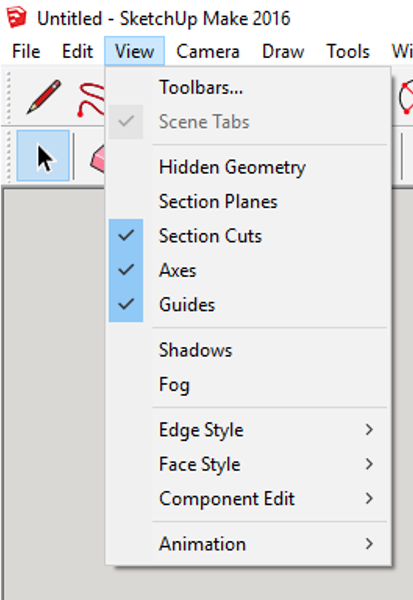Activate the Select arrow tool

click(x=43, y=155)
